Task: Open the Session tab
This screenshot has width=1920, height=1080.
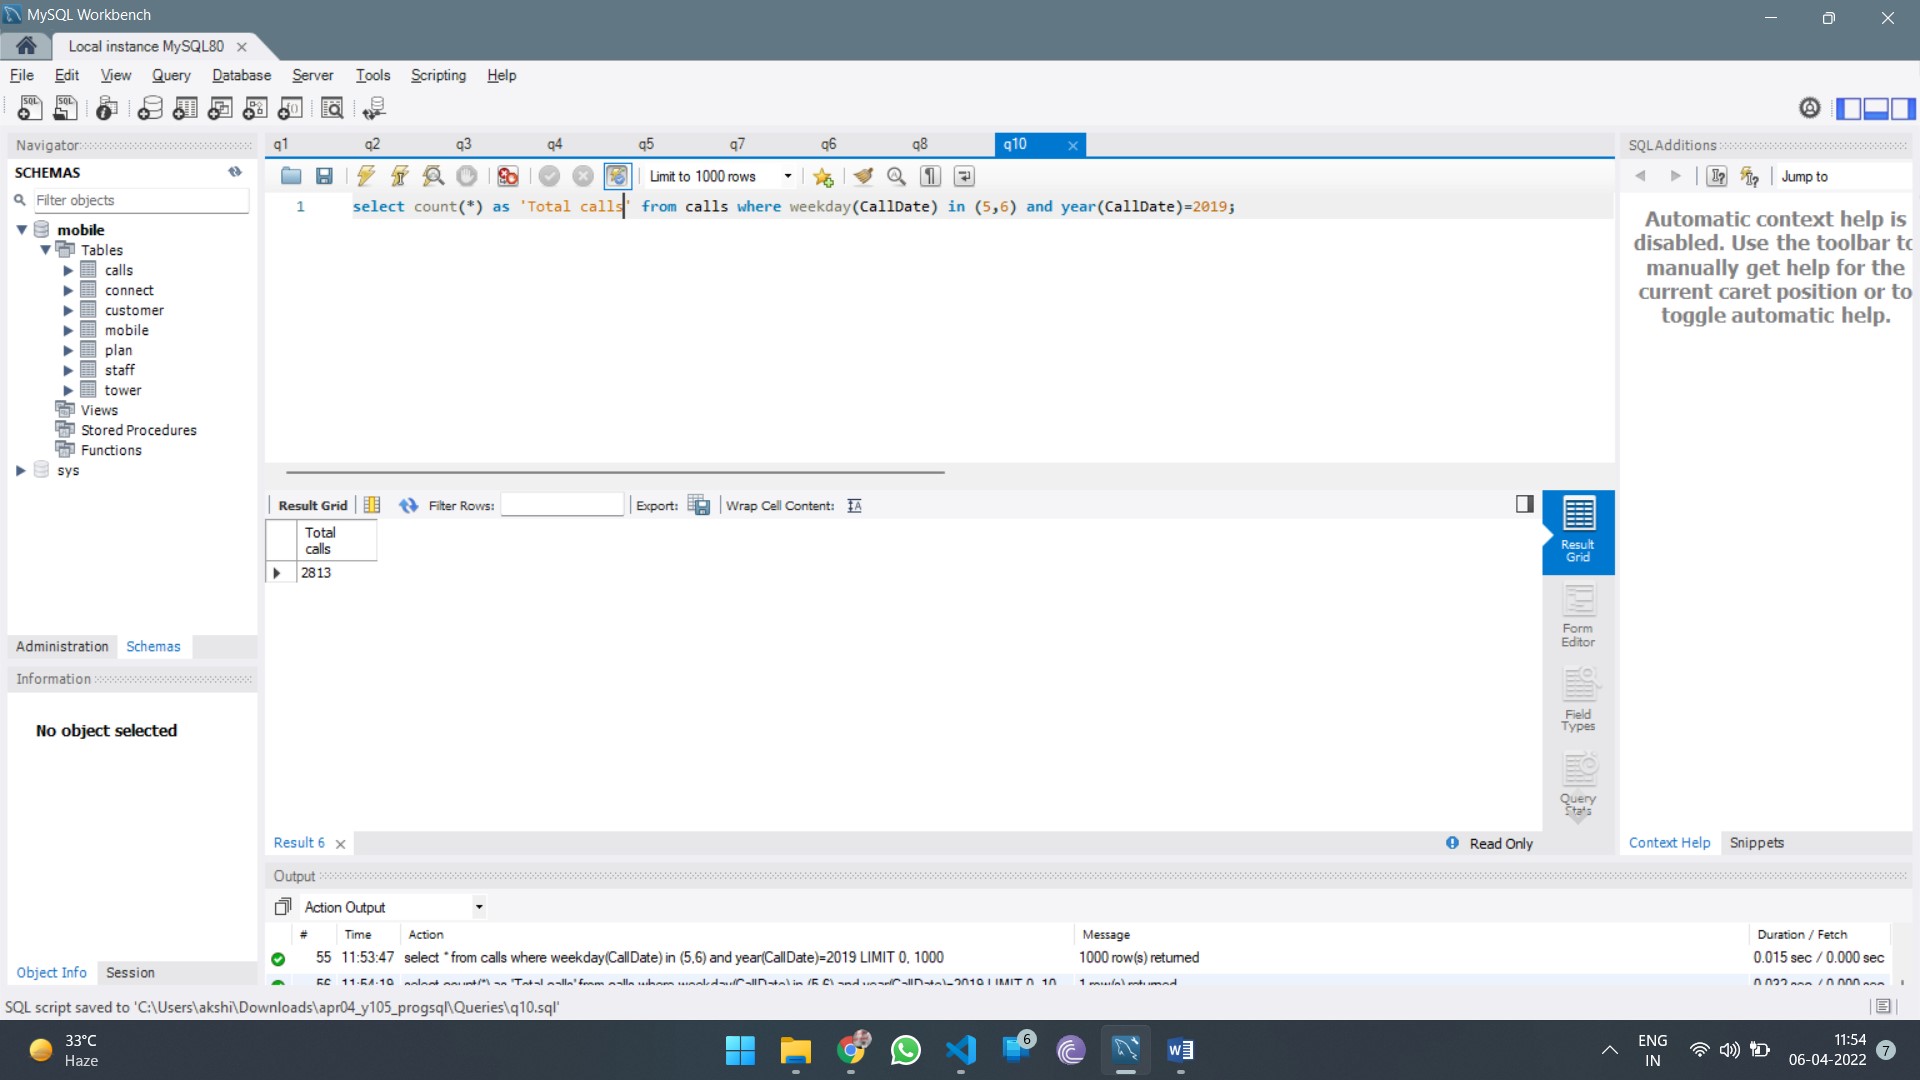Action: coord(130,972)
